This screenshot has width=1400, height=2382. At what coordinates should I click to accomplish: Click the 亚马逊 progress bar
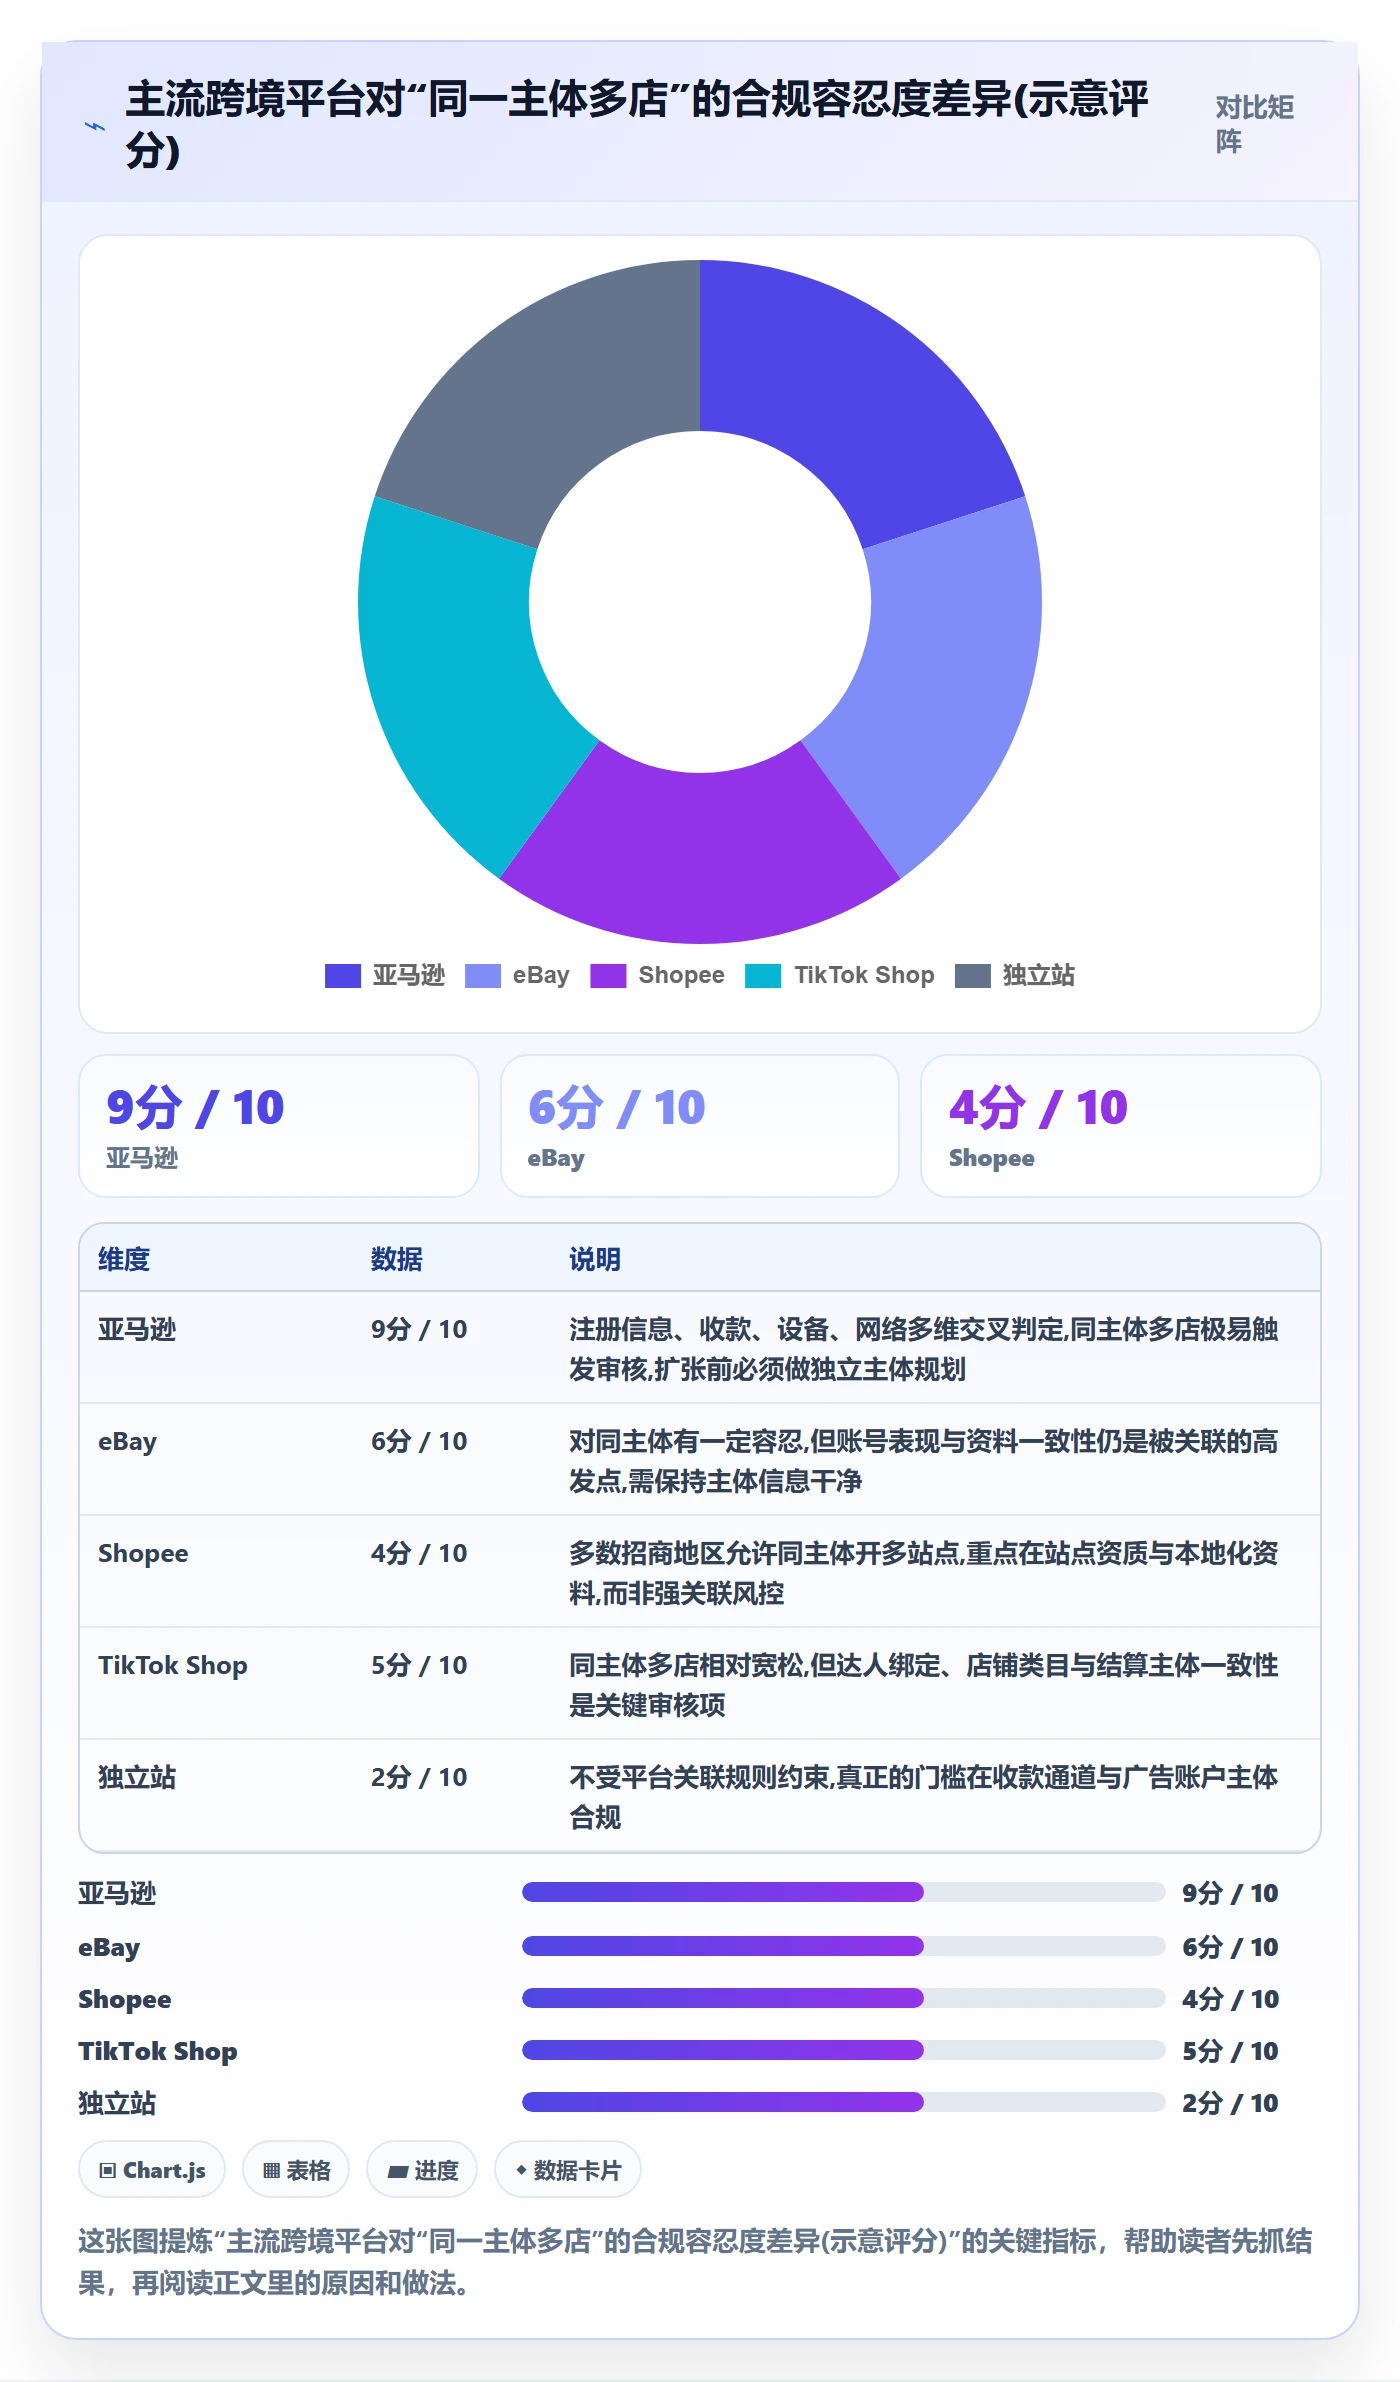pos(843,1892)
